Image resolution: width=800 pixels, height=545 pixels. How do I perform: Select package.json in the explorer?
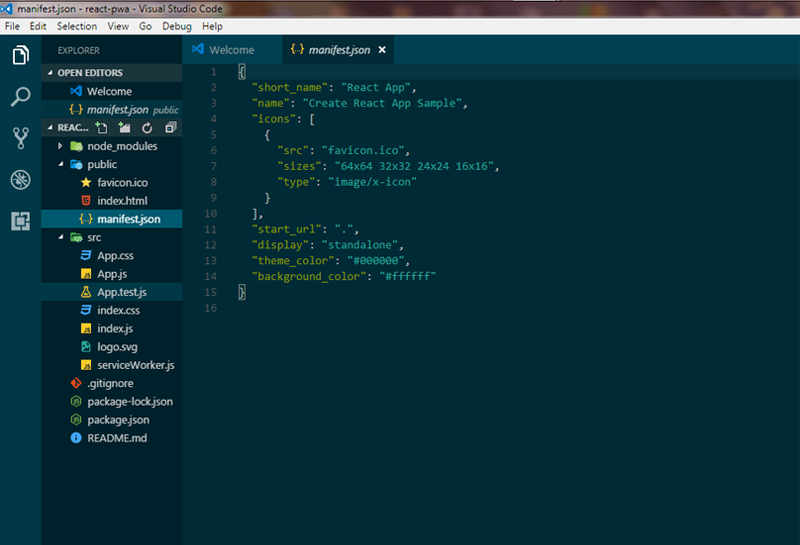click(118, 420)
